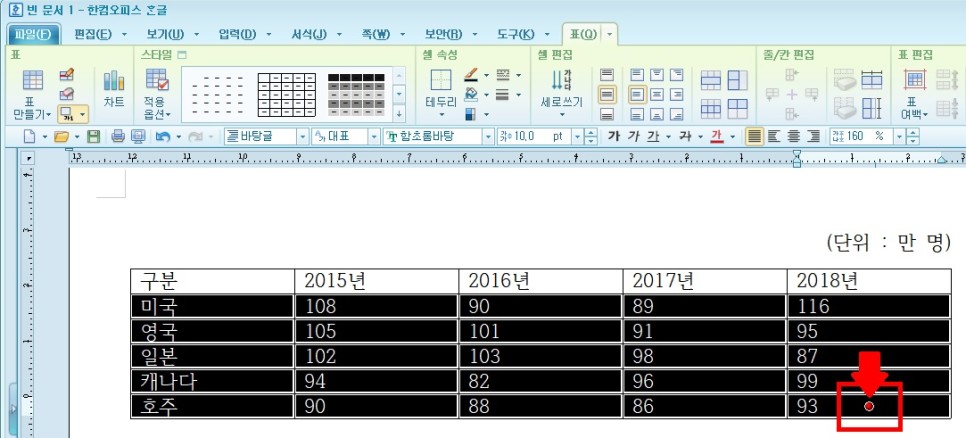Open the 대표 language dropdown
The width and height of the screenshot is (966, 438).
click(x=374, y=137)
